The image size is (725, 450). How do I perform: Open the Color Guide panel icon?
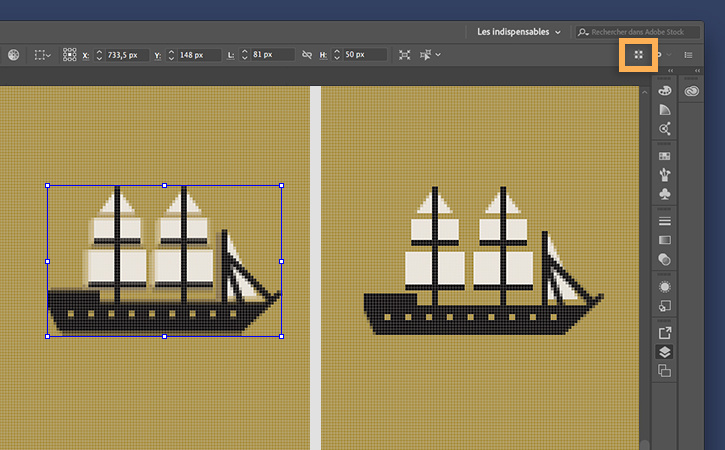click(x=664, y=110)
